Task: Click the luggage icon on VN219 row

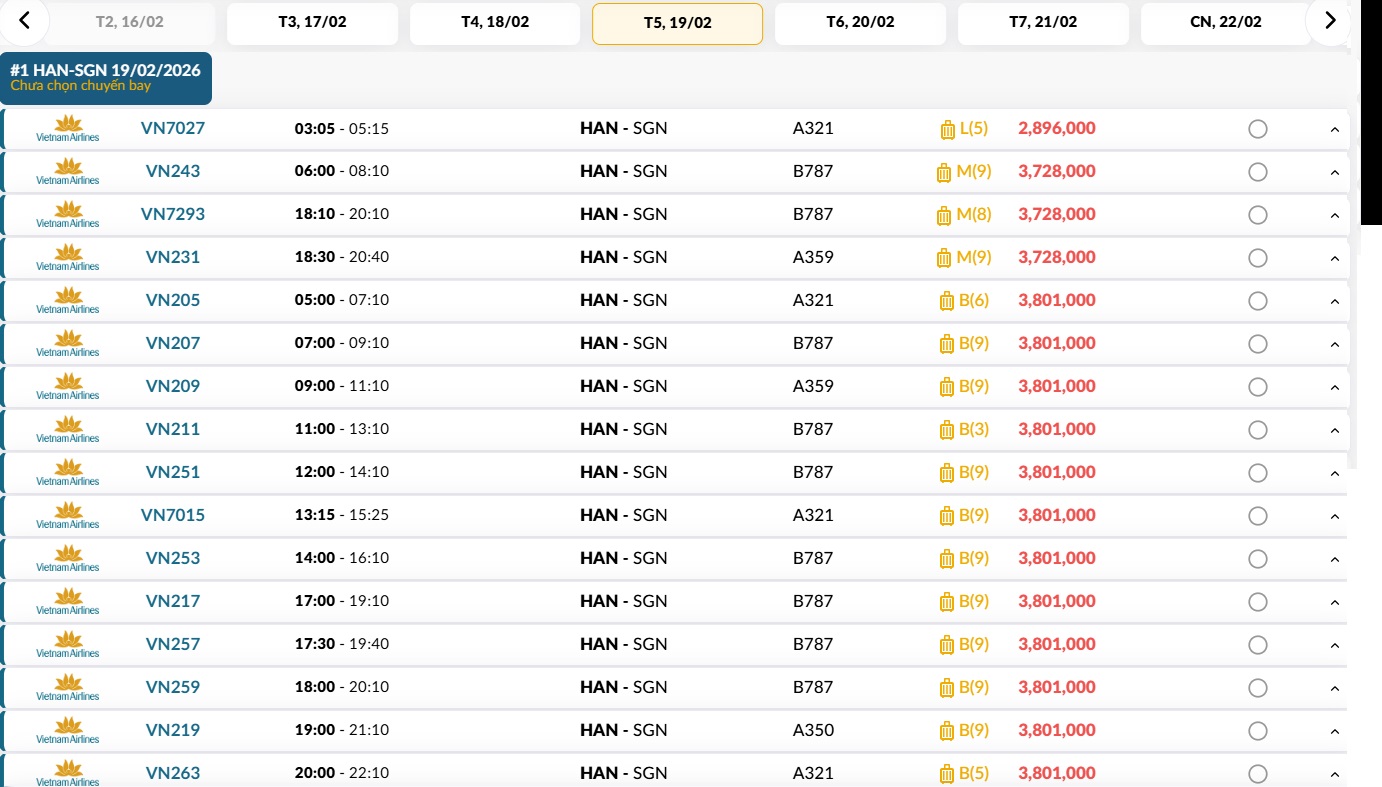Action: click(947, 731)
